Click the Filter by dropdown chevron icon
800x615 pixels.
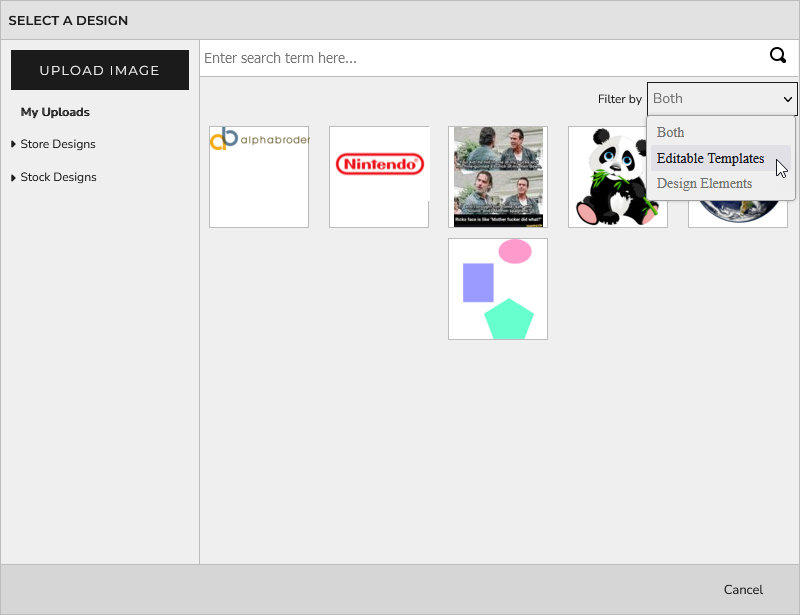[x=786, y=98]
